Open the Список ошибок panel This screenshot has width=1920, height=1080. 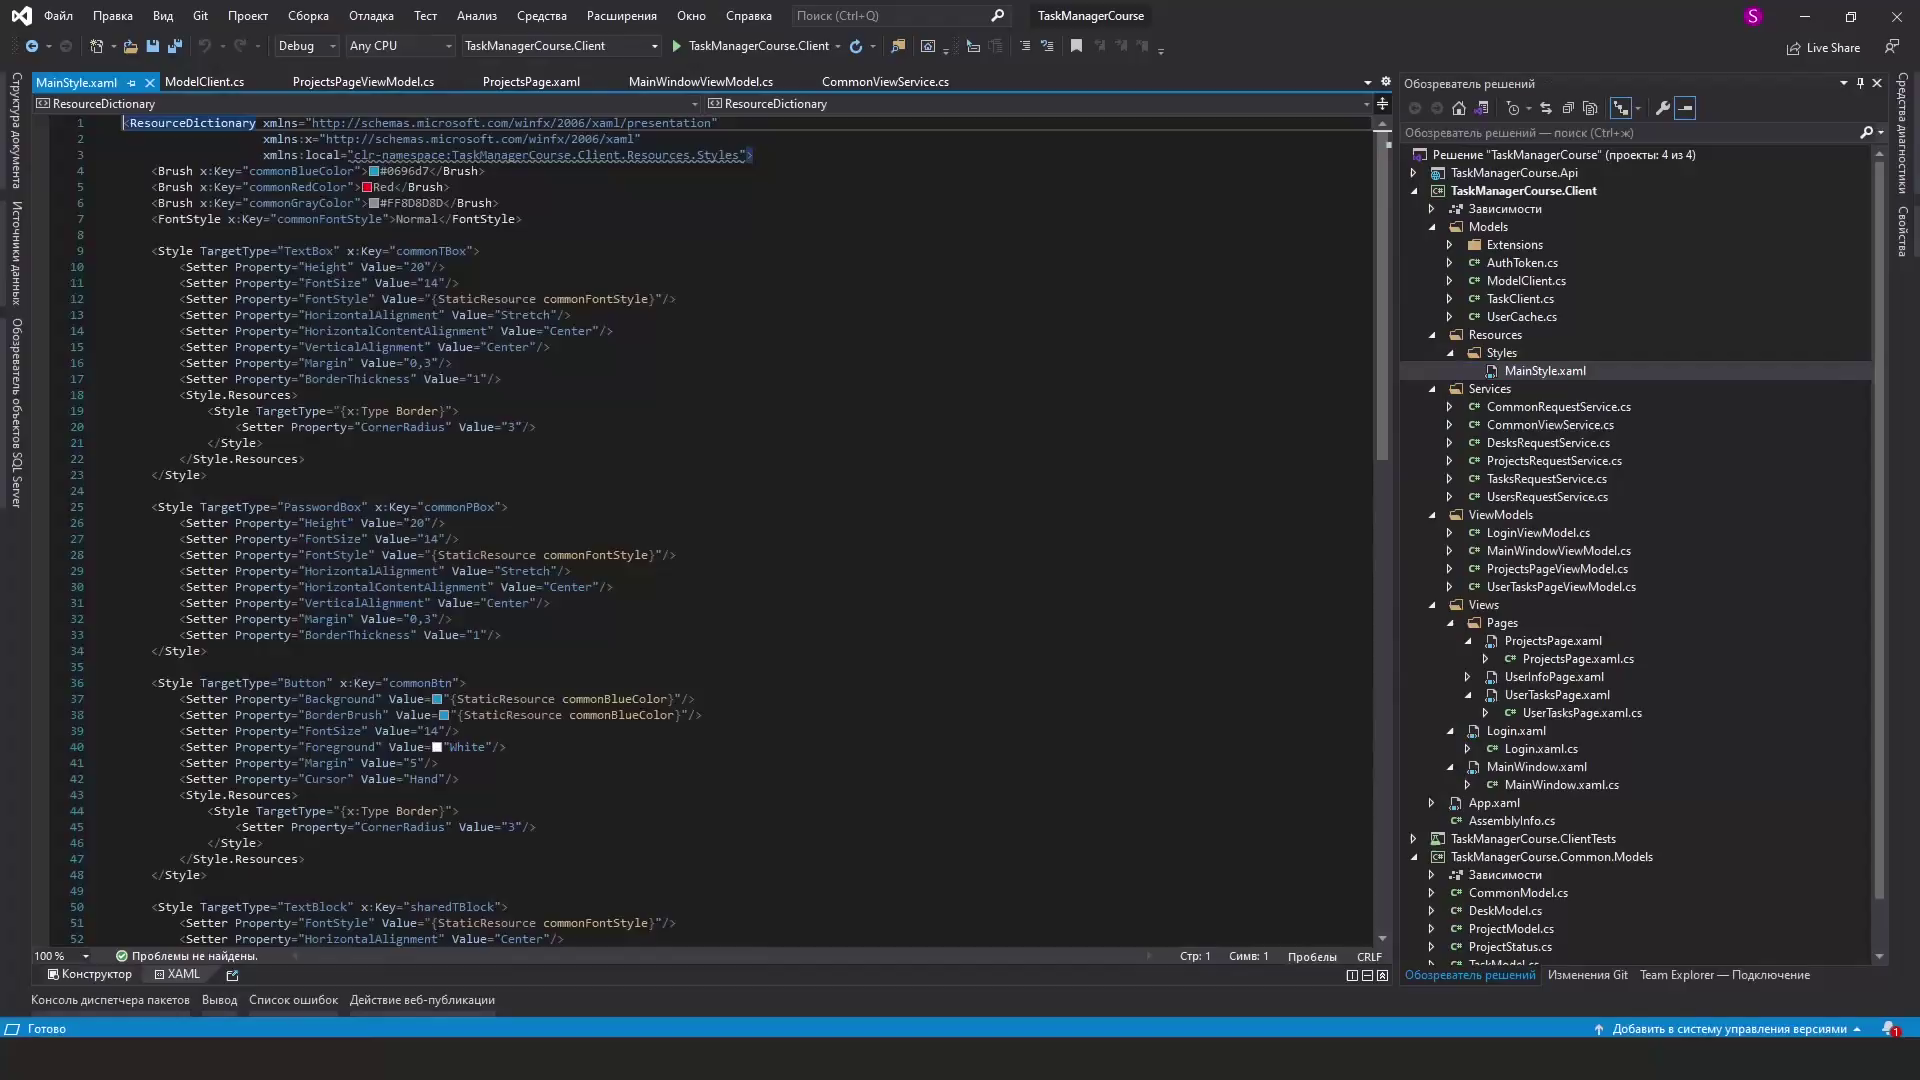(x=293, y=1000)
